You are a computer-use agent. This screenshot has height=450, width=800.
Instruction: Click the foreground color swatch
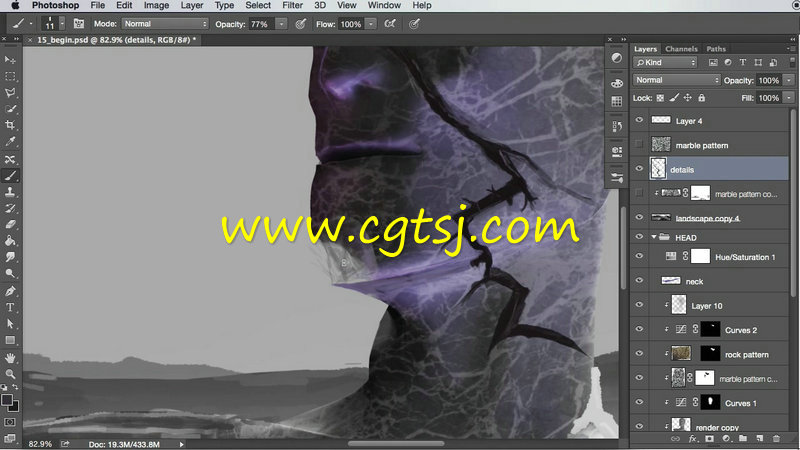point(7,399)
